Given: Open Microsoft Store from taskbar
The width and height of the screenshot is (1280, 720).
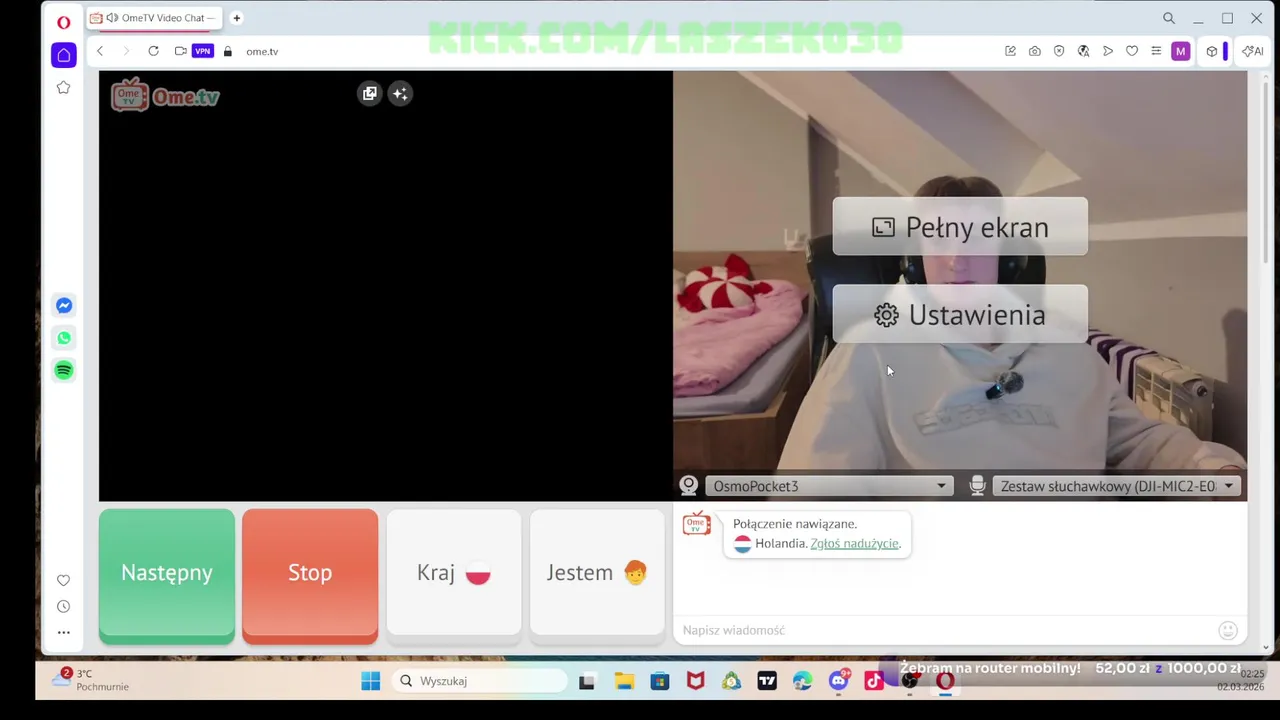Looking at the screenshot, I should 660,681.
